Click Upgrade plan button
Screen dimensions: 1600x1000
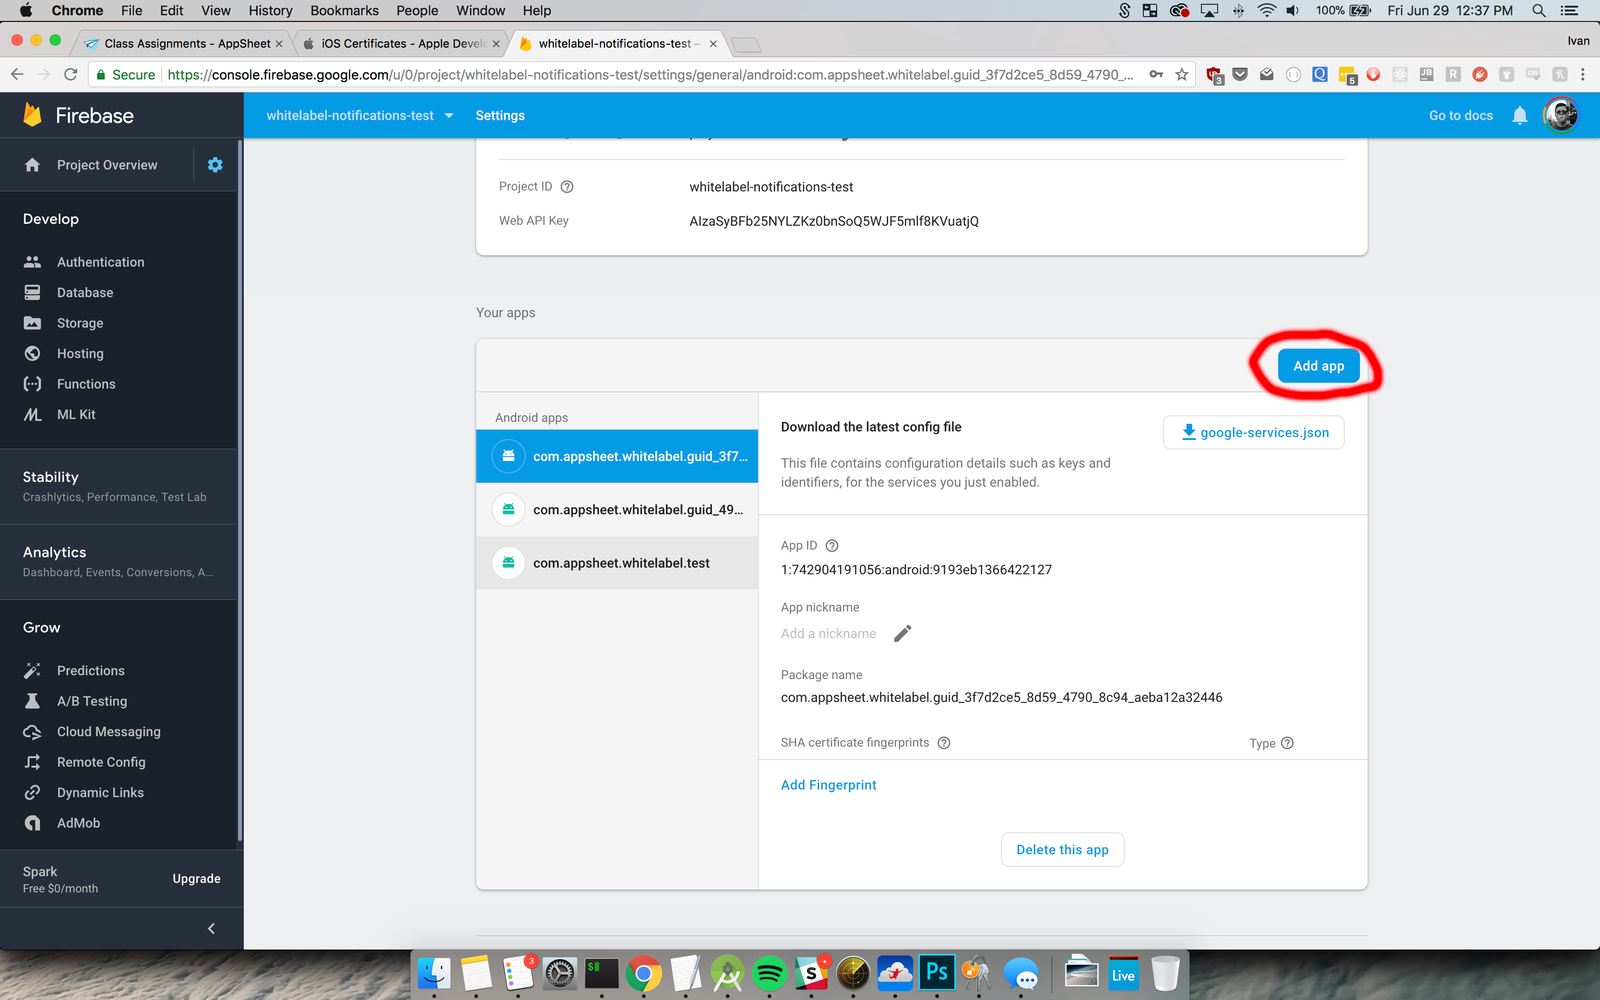[x=196, y=879]
